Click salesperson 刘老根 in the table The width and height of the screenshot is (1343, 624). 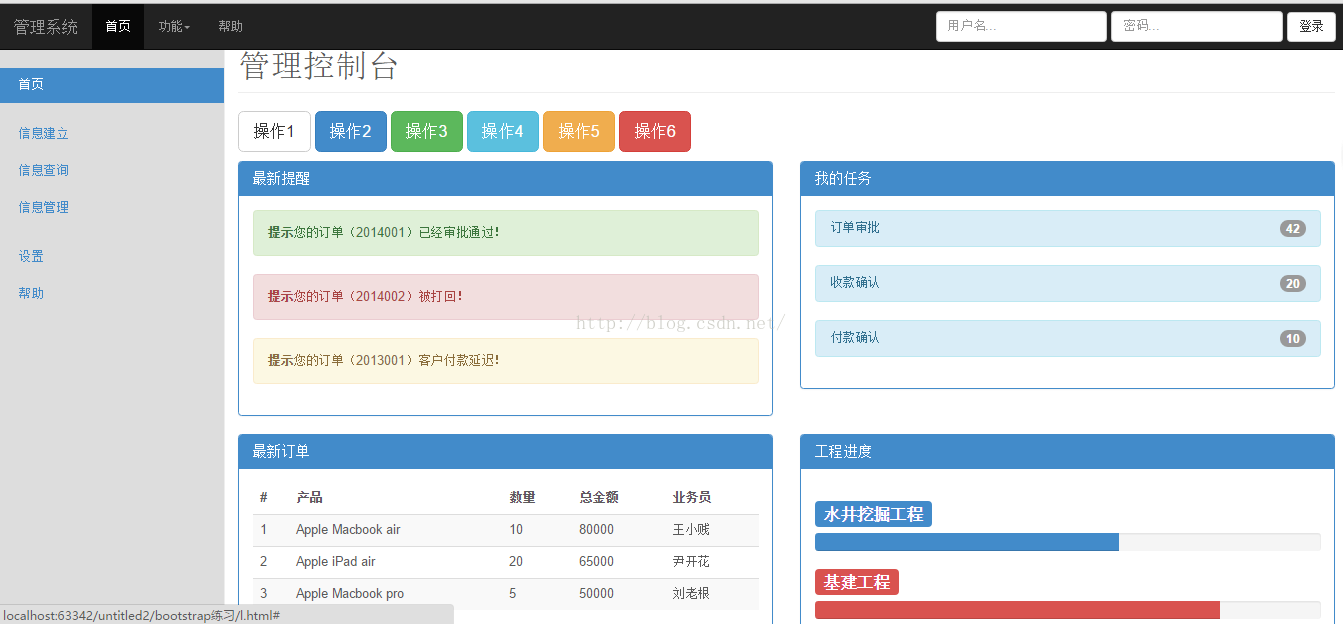[x=691, y=594]
